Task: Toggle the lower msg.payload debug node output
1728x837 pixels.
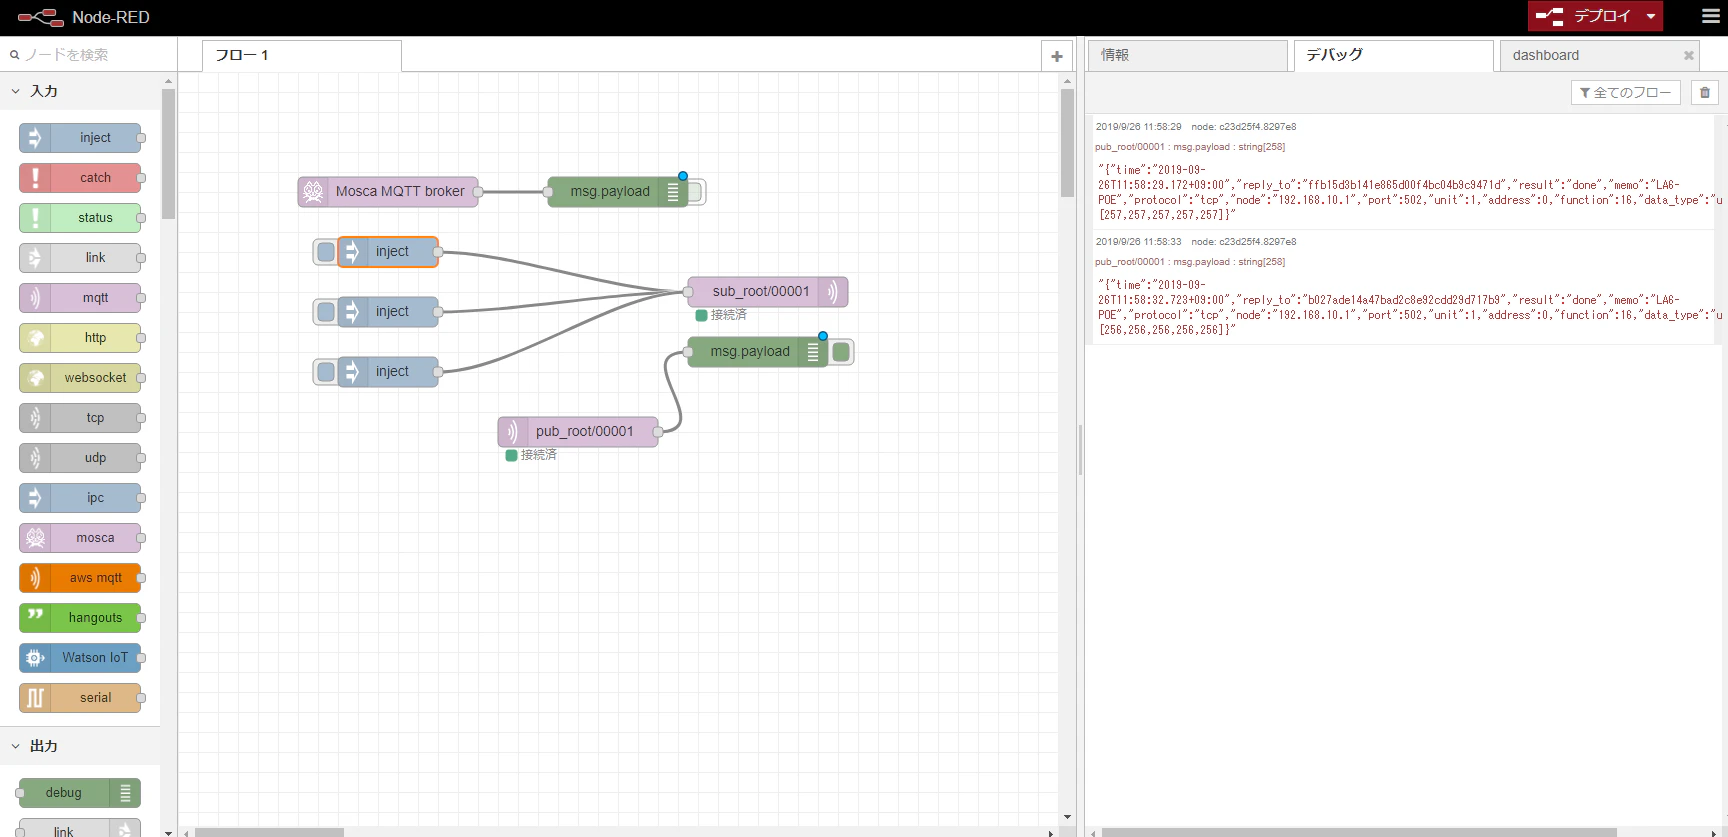Action: click(x=841, y=352)
